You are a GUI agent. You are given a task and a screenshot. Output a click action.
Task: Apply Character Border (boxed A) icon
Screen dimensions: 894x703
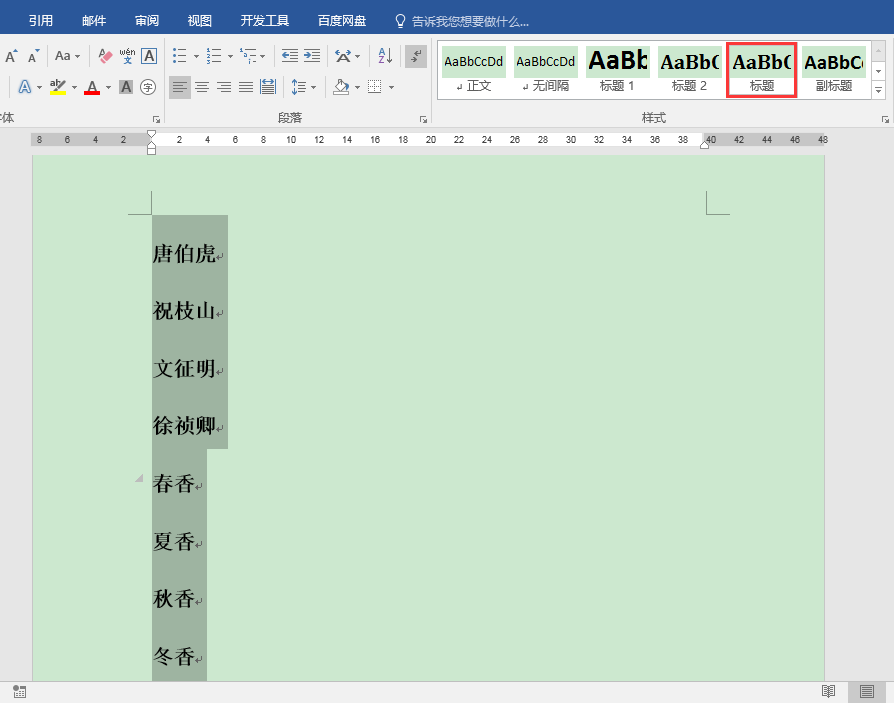click(x=149, y=56)
